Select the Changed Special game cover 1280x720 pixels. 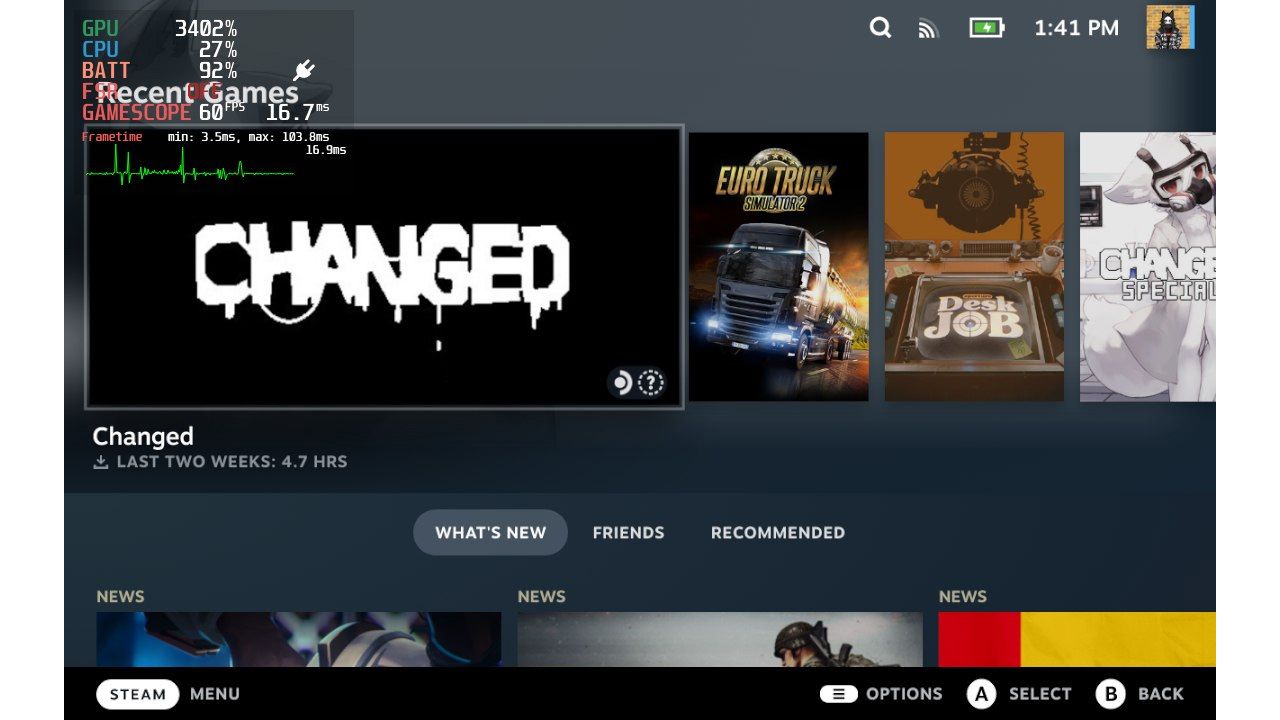[x=1148, y=267]
